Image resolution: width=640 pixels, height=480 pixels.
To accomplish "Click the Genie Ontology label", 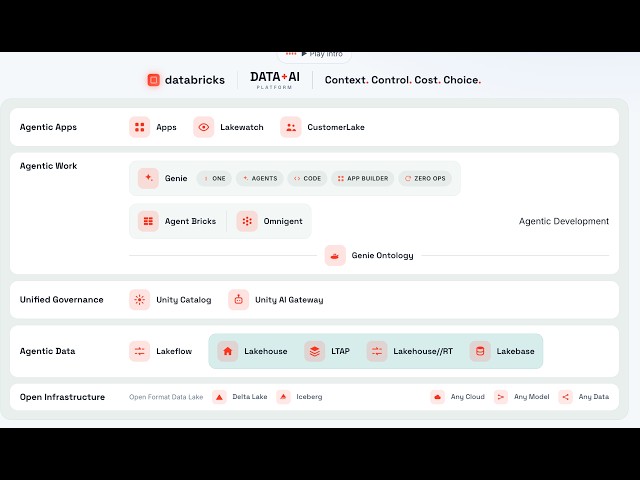I will (x=382, y=256).
